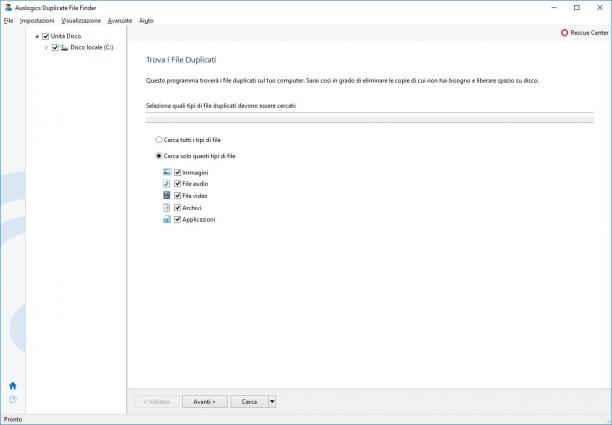
Task: Open the File menu
Action: pyautogui.click(x=9, y=21)
